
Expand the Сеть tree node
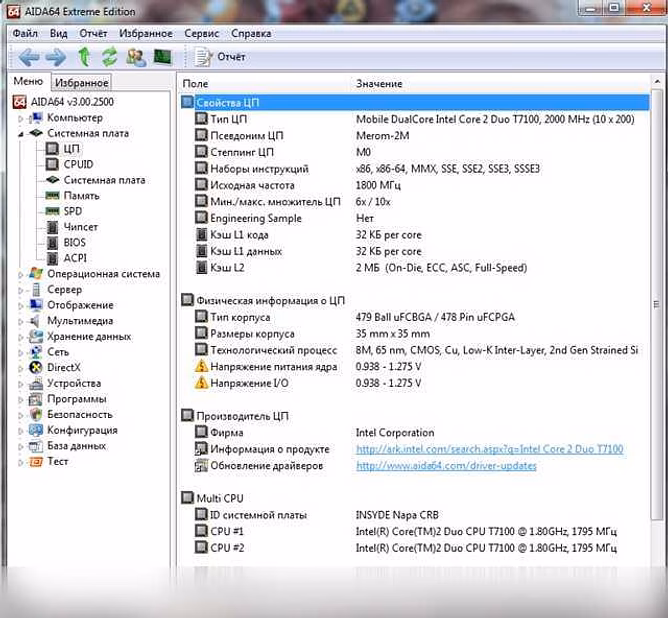coord(20,353)
